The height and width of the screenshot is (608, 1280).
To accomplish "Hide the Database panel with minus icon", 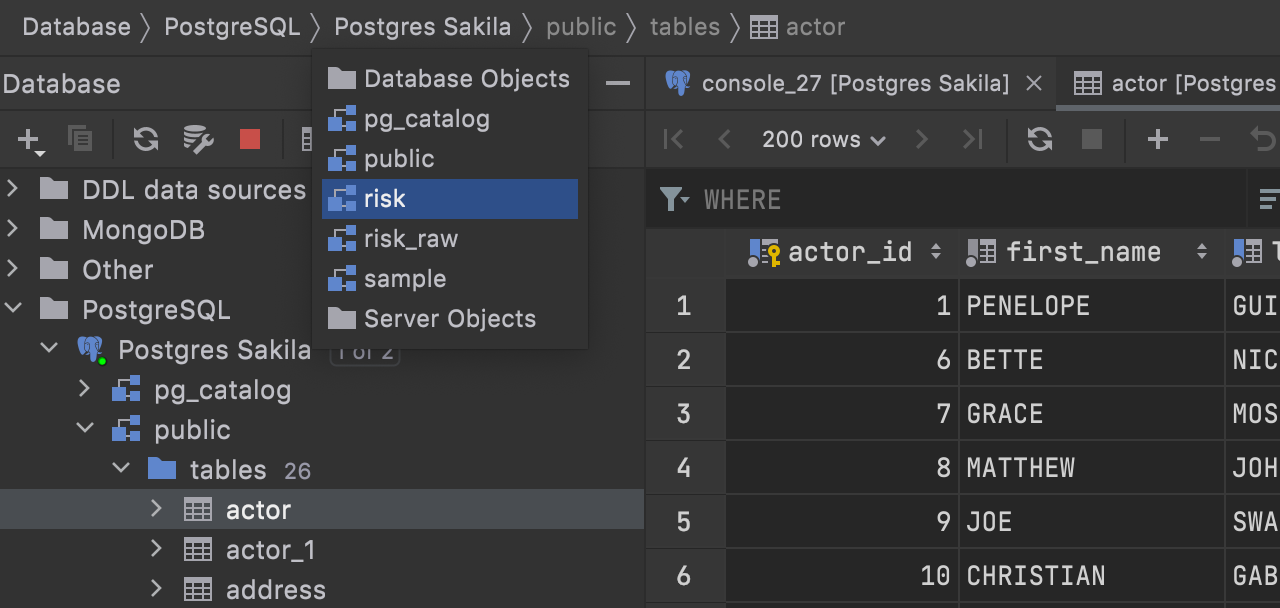I will click(618, 83).
